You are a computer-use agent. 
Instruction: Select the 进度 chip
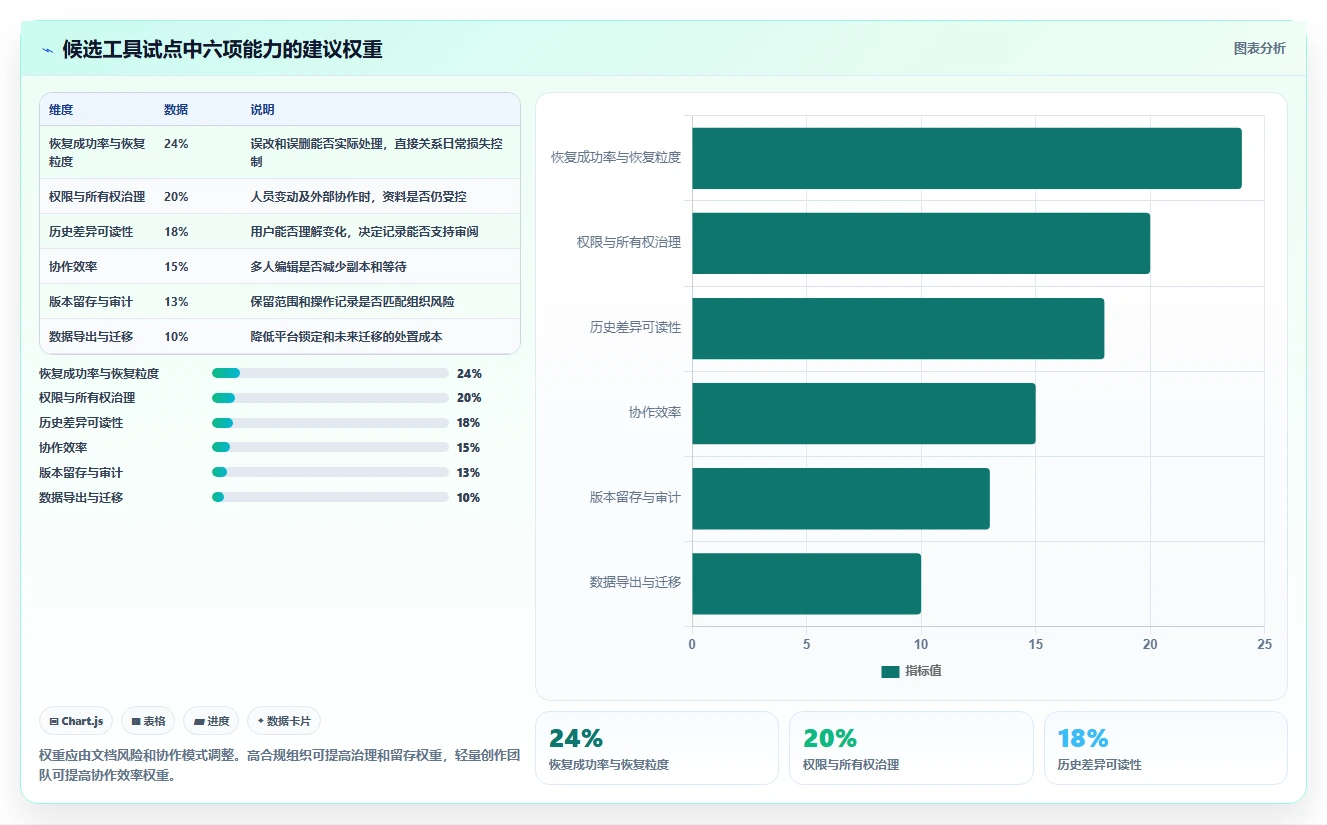[x=211, y=721]
